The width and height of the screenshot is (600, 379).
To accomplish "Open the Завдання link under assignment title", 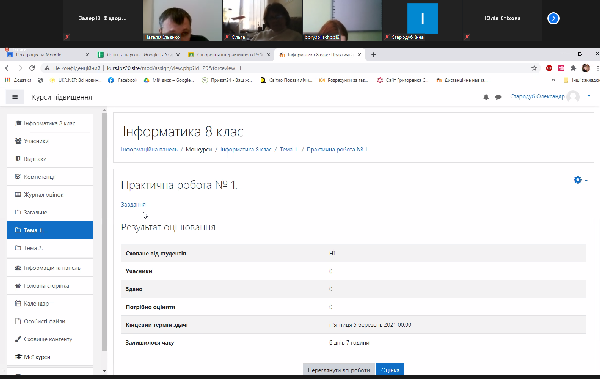I will tap(133, 204).
